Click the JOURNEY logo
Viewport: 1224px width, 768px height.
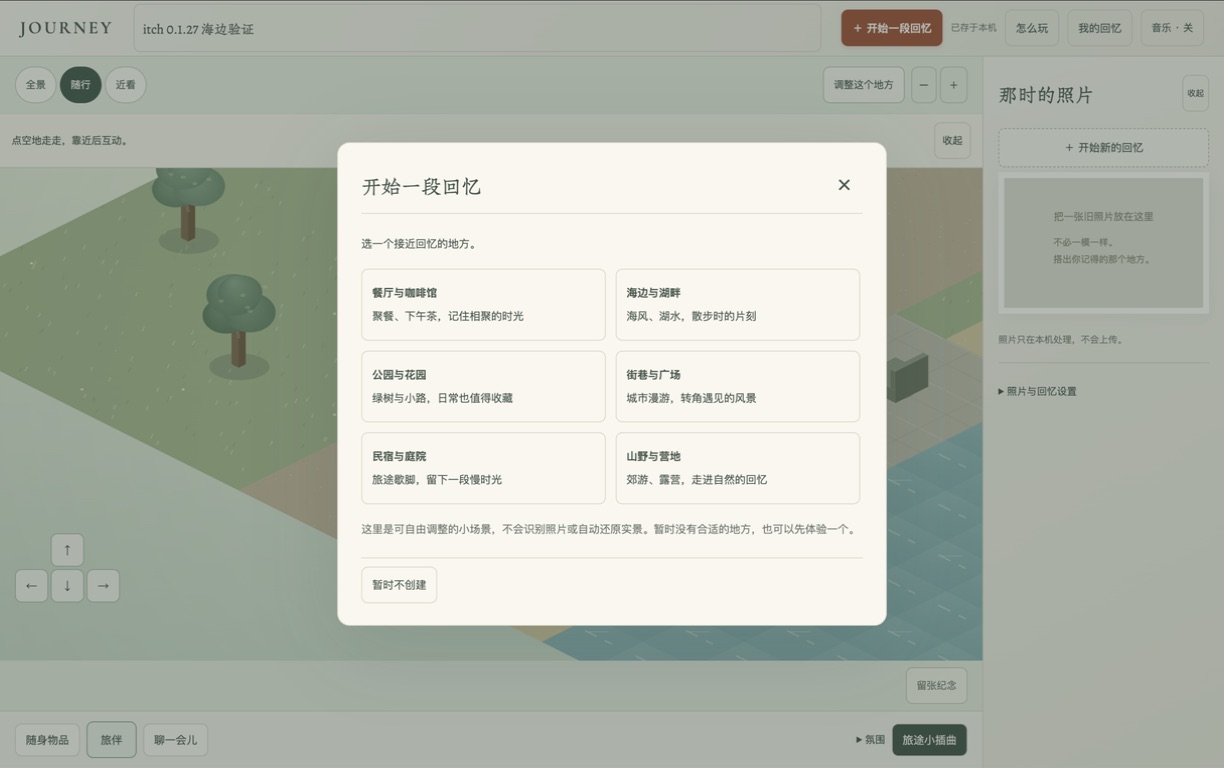[x=65, y=28]
